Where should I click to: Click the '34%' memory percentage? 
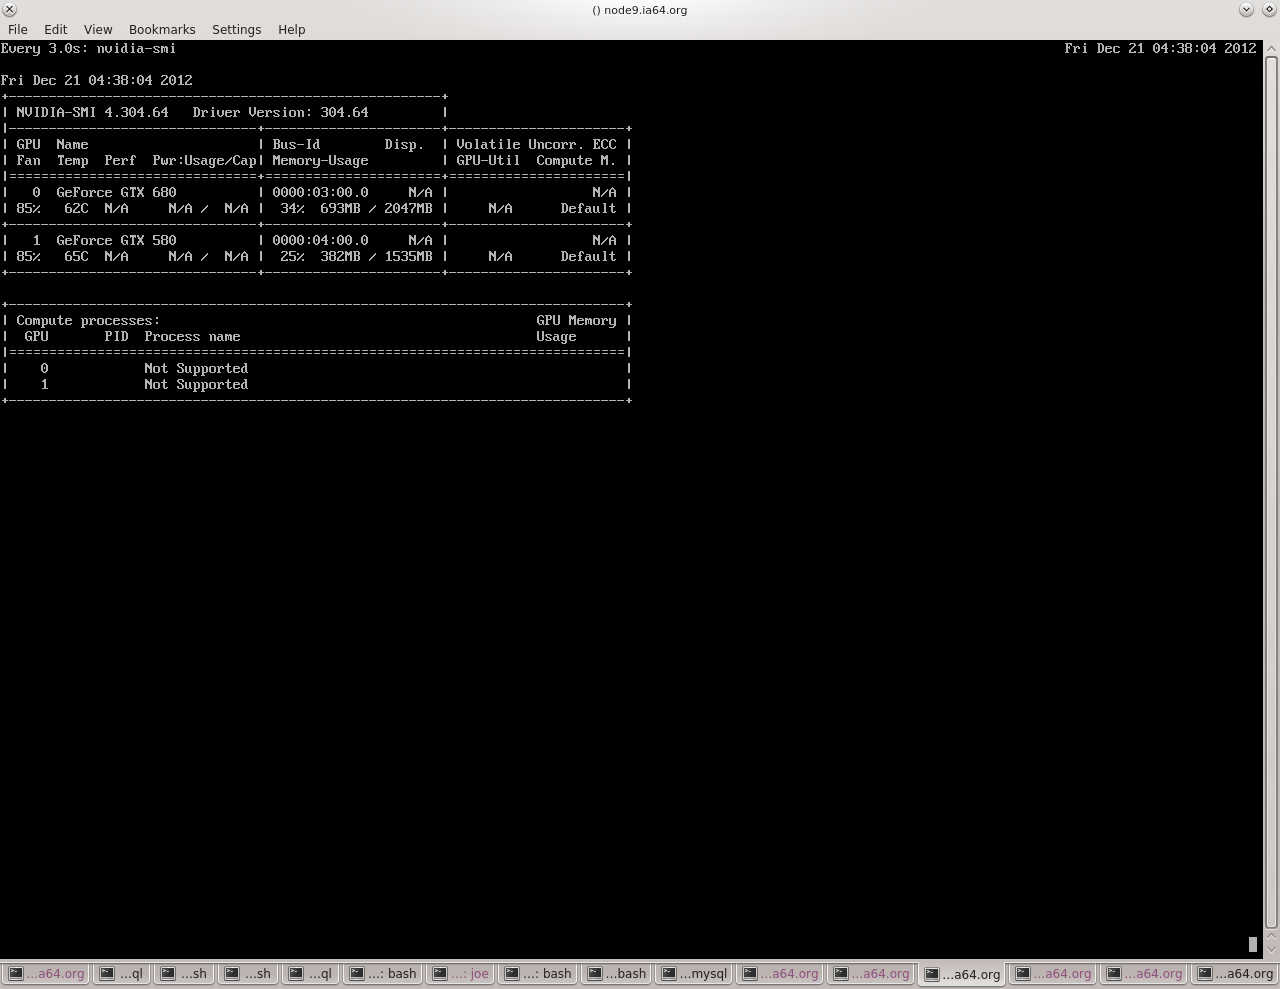(x=292, y=208)
